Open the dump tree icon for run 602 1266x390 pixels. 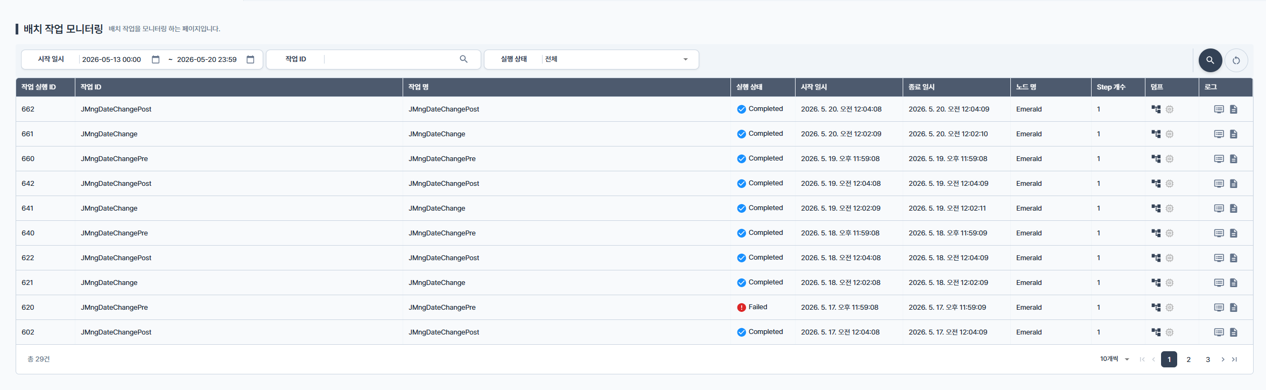(x=1156, y=332)
